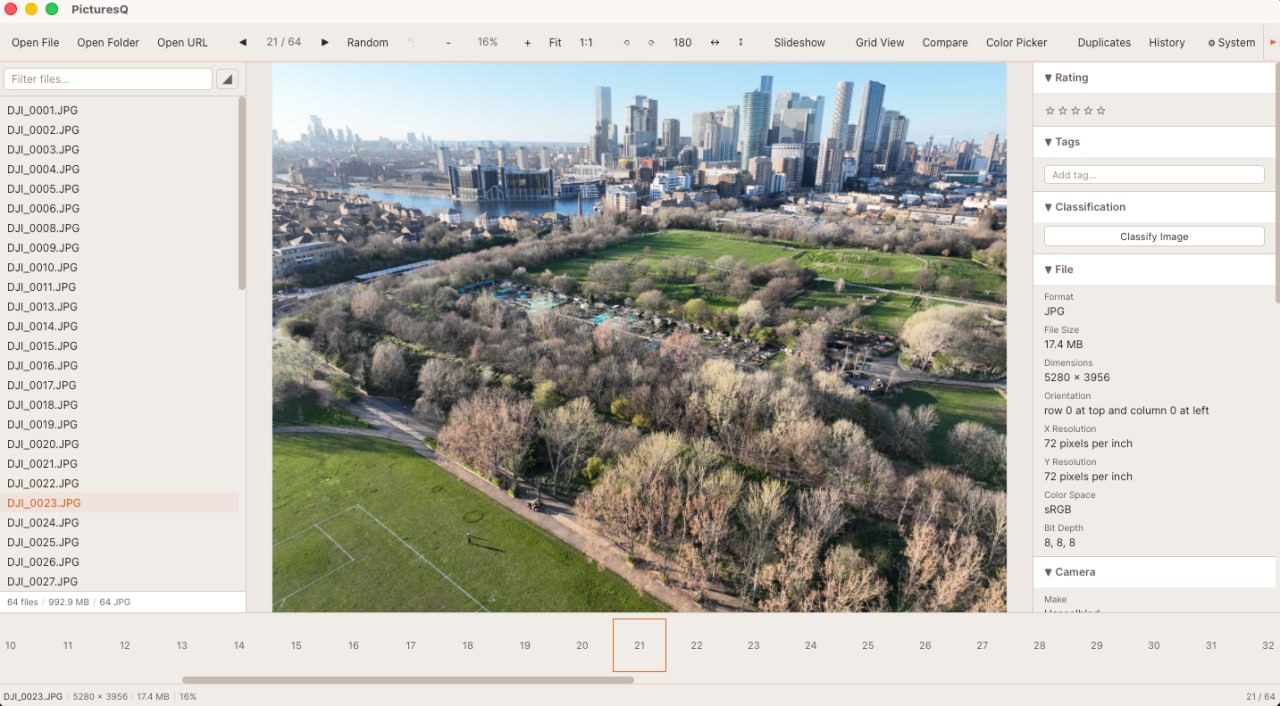Open File from the toolbar
The height and width of the screenshot is (706, 1280).
(35, 42)
